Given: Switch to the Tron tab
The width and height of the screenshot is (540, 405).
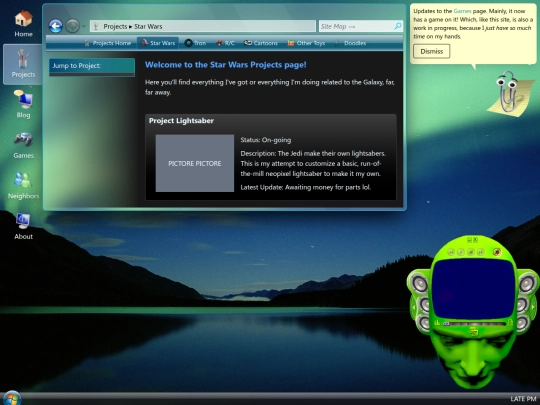Looking at the screenshot, I should point(195,43).
